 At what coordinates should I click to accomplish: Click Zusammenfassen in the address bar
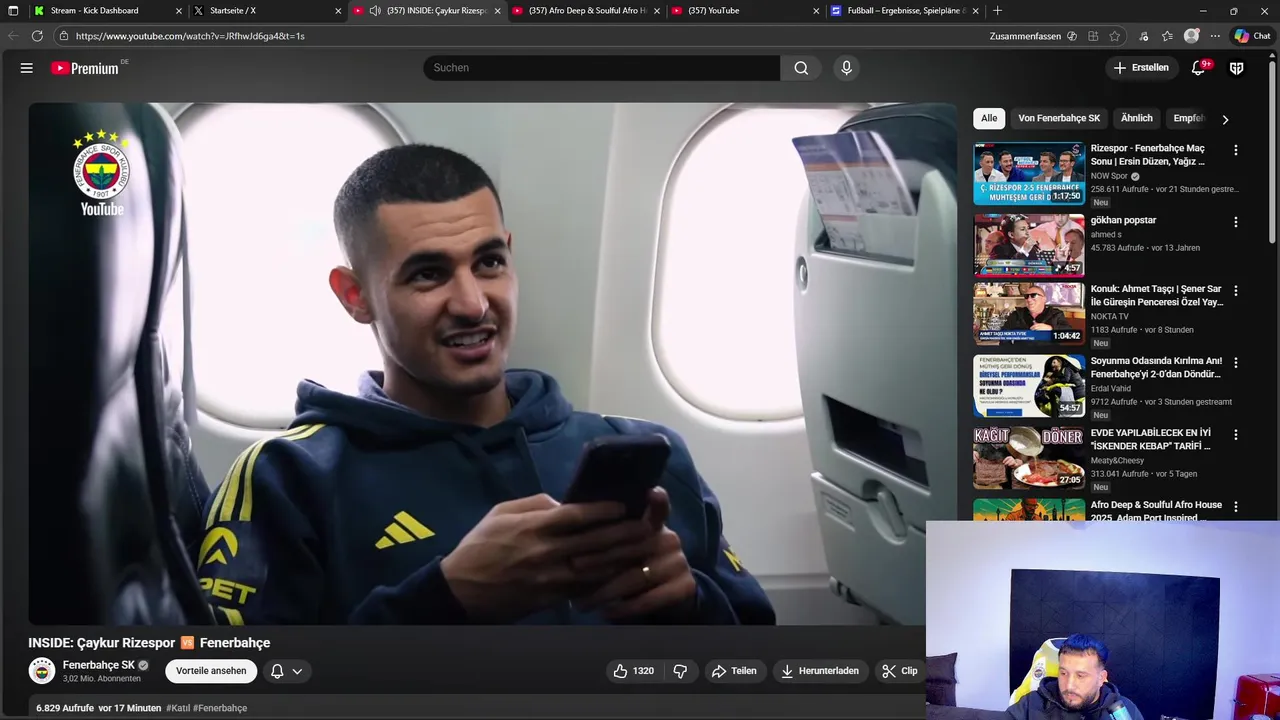click(x=1025, y=36)
